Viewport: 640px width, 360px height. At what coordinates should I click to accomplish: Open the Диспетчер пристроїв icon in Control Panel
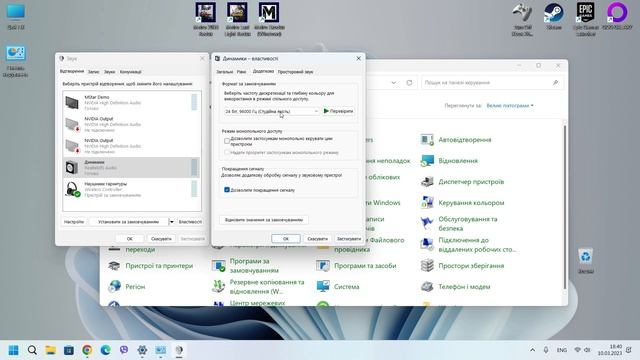point(427,182)
